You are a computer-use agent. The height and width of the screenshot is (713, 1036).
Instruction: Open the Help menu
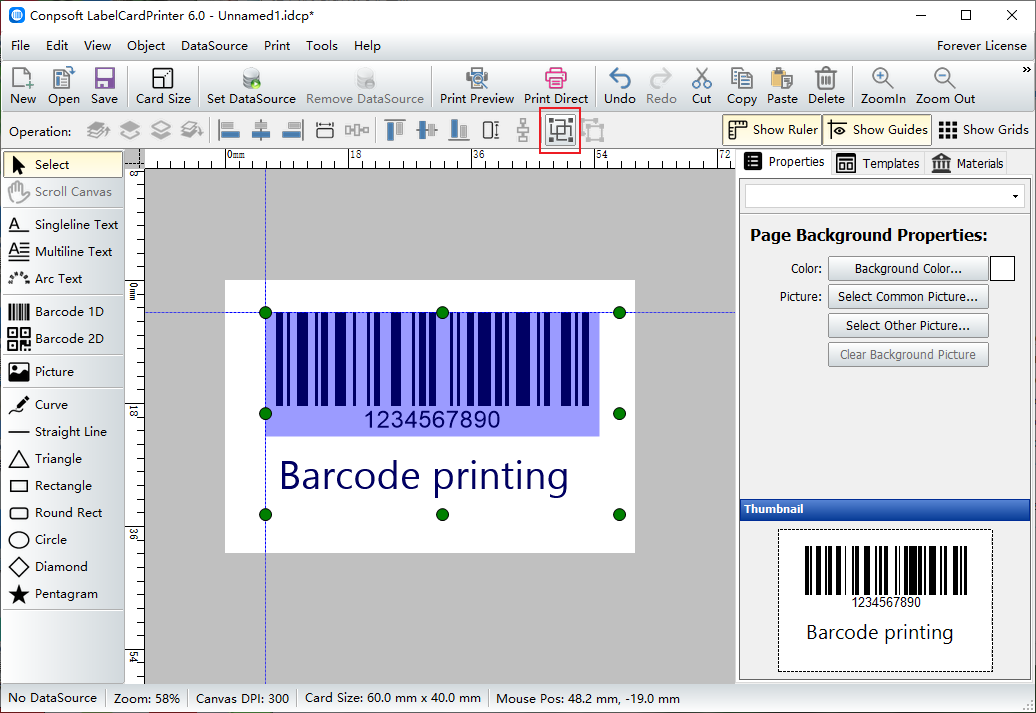[x=367, y=46]
